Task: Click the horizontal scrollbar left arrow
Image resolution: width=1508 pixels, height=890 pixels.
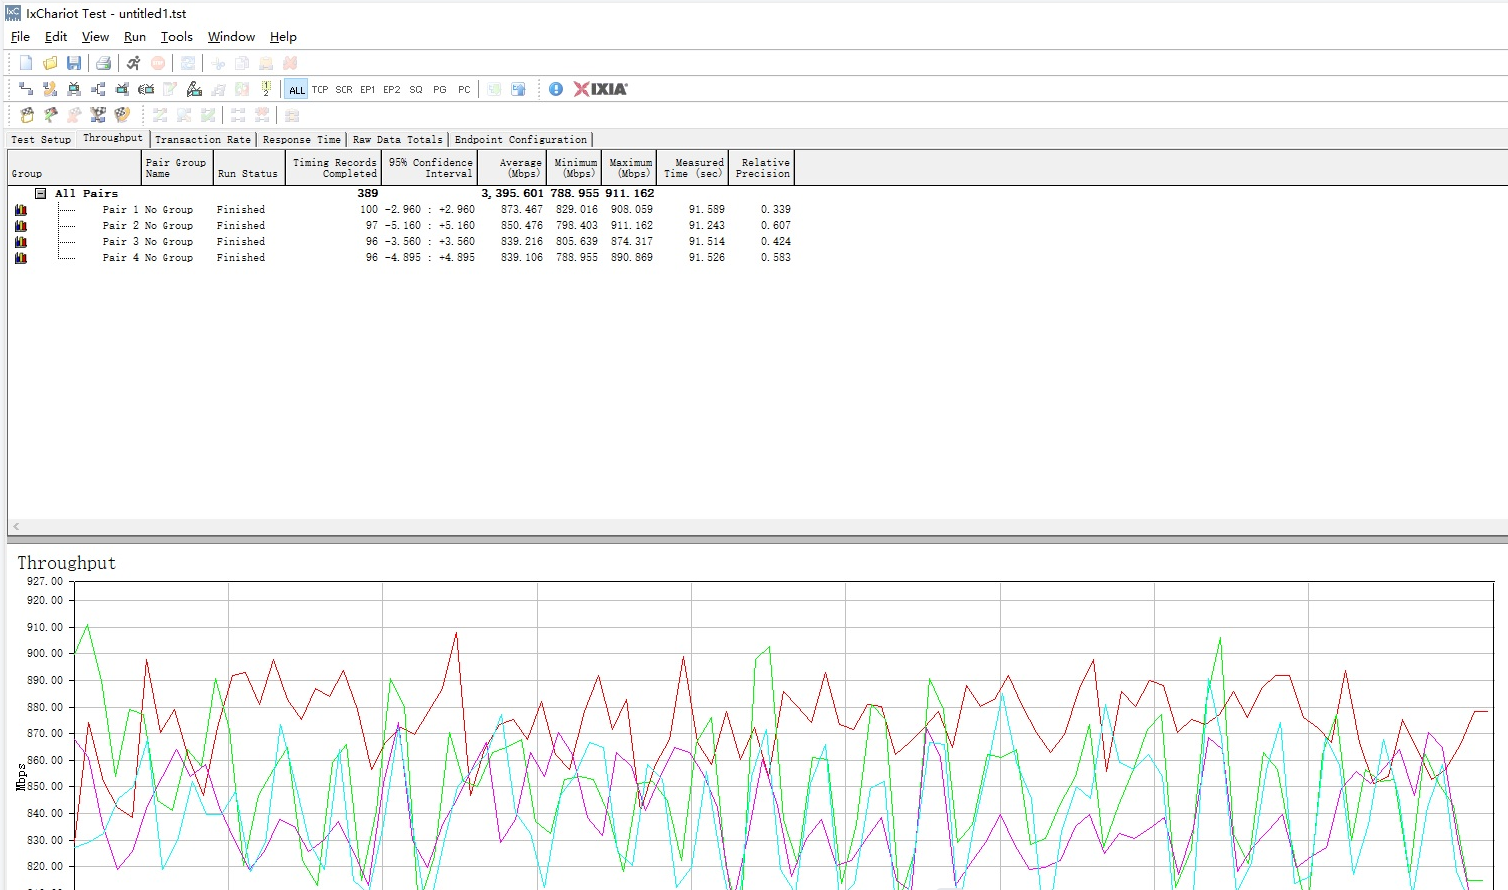Action: [x=16, y=527]
